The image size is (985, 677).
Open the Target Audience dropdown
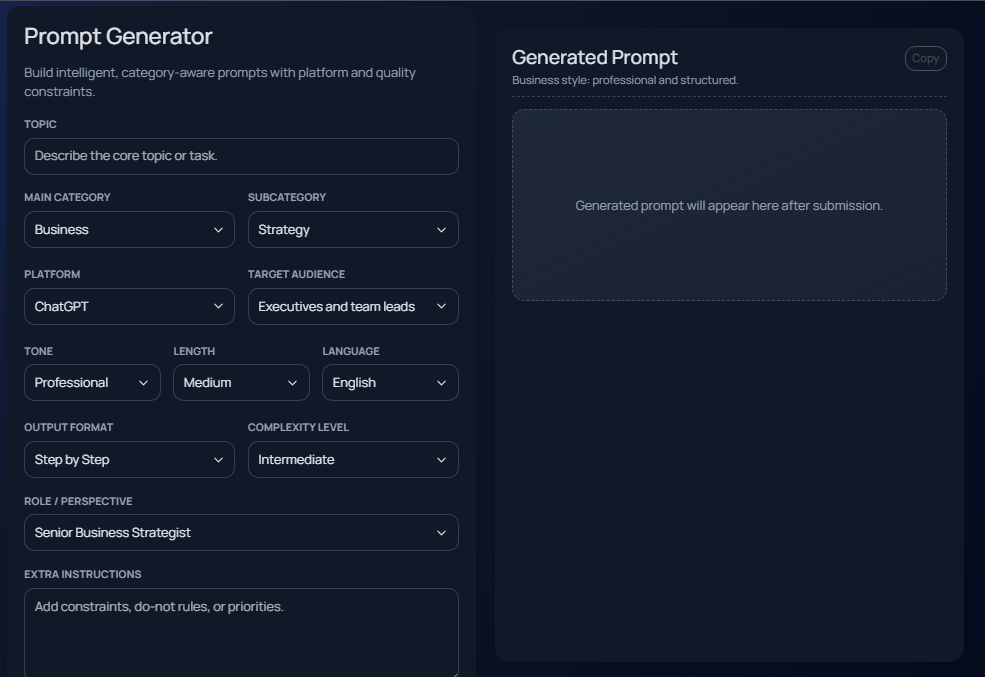coord(352,307)
